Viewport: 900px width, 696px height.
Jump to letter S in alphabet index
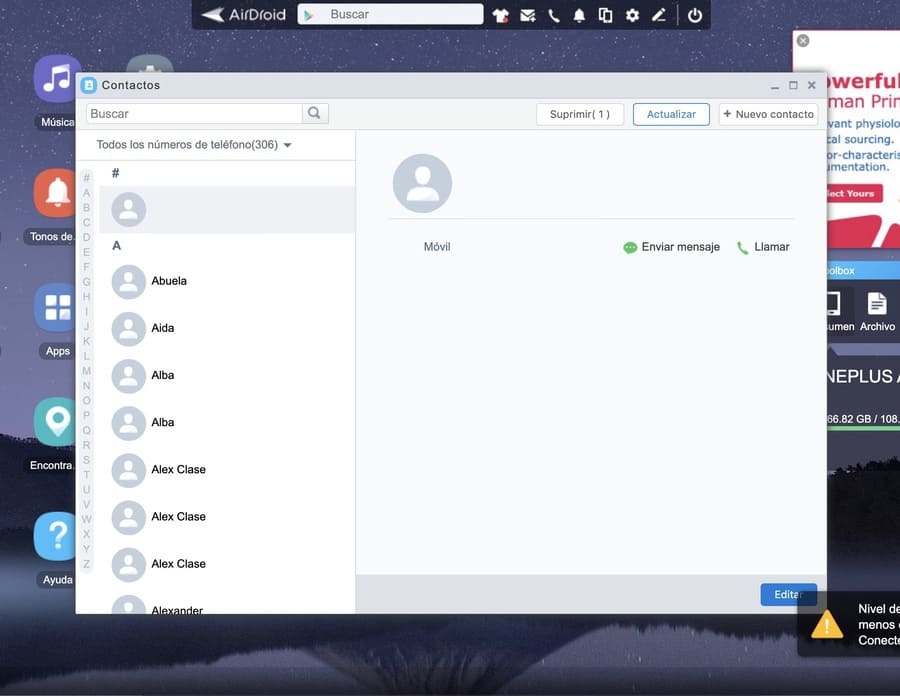87,460
